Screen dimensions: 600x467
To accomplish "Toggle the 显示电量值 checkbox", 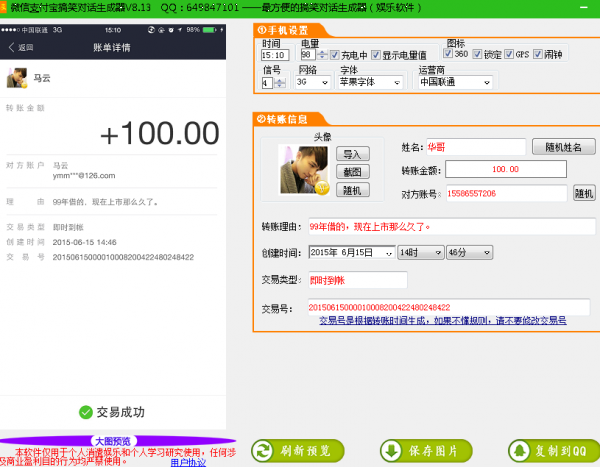I will 376,55.
